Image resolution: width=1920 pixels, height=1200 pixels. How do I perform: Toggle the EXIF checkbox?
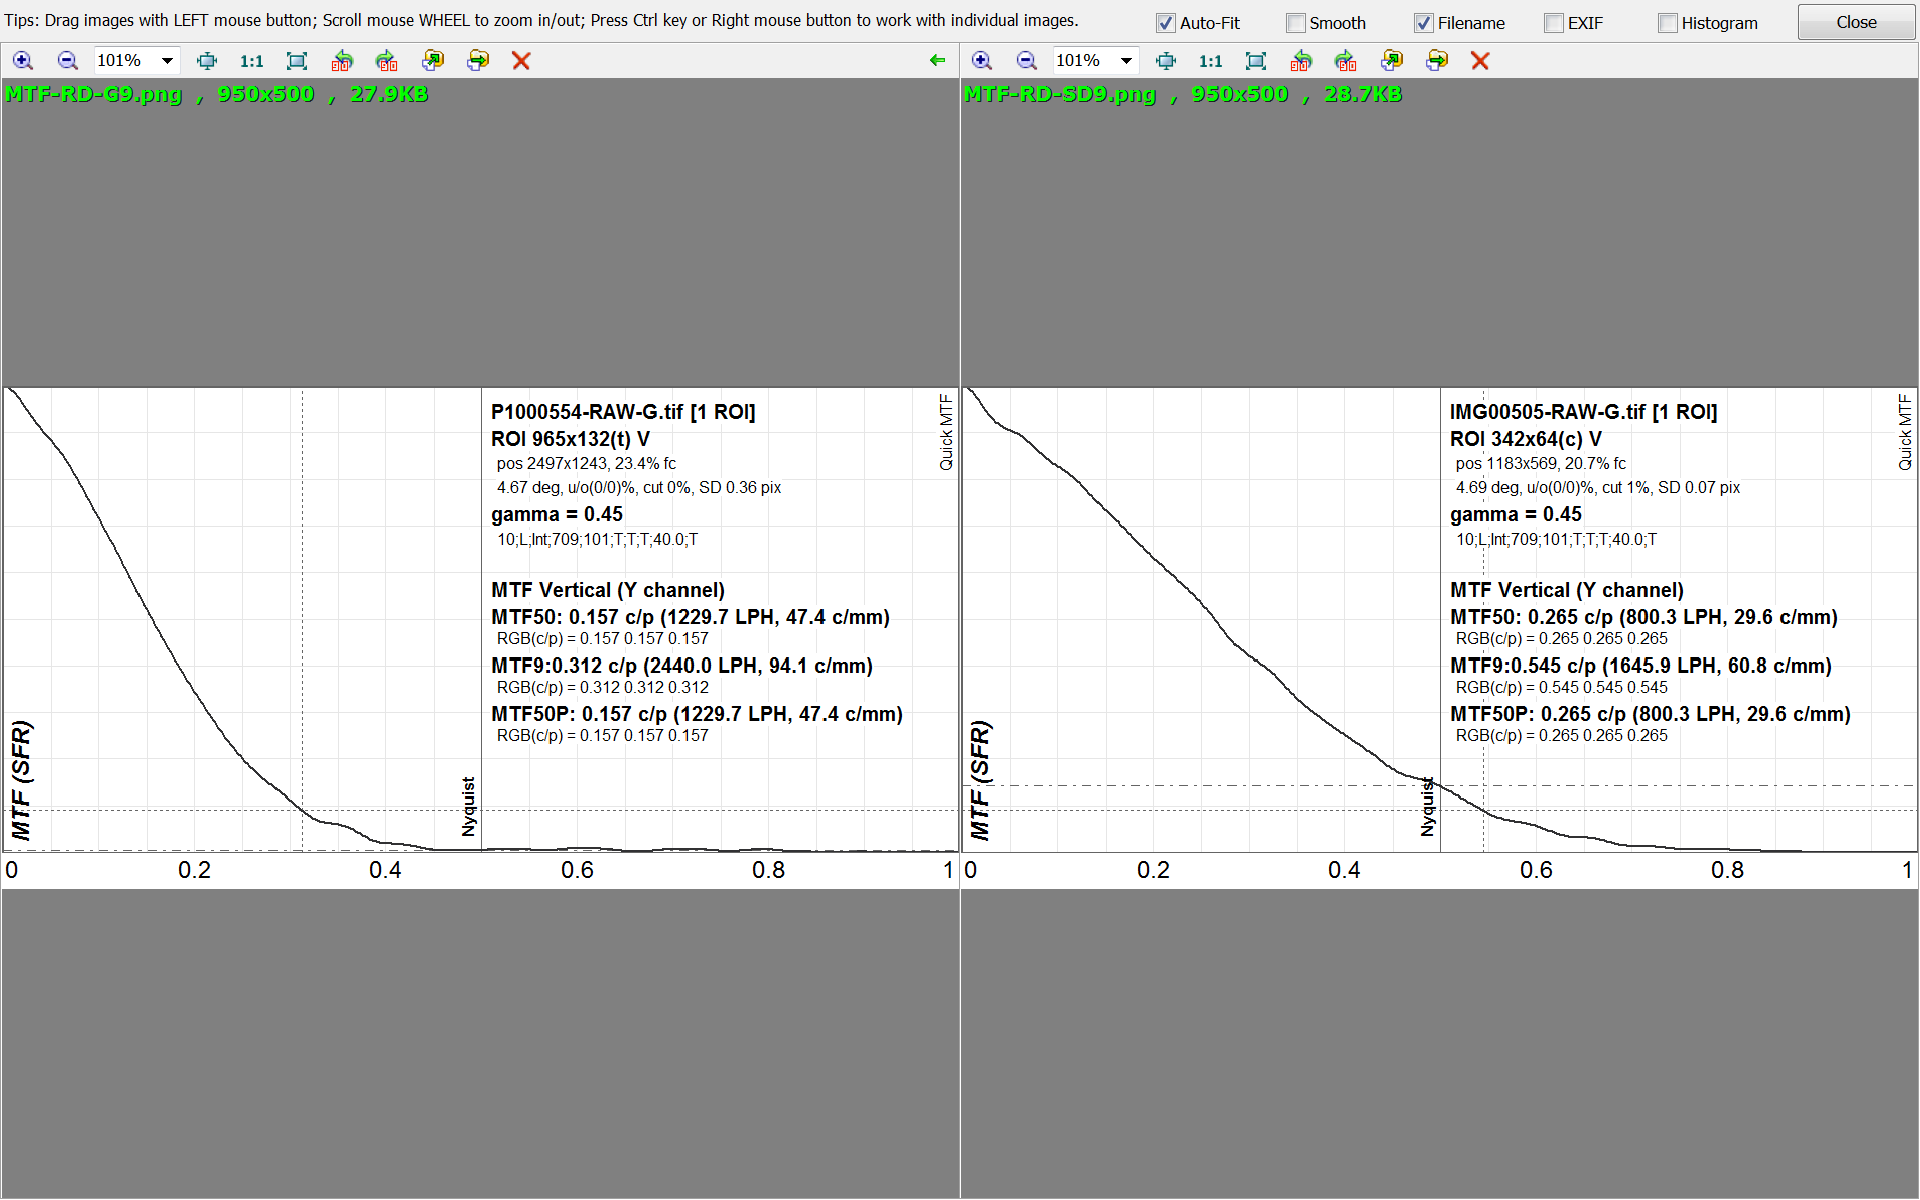(1554, 23)
